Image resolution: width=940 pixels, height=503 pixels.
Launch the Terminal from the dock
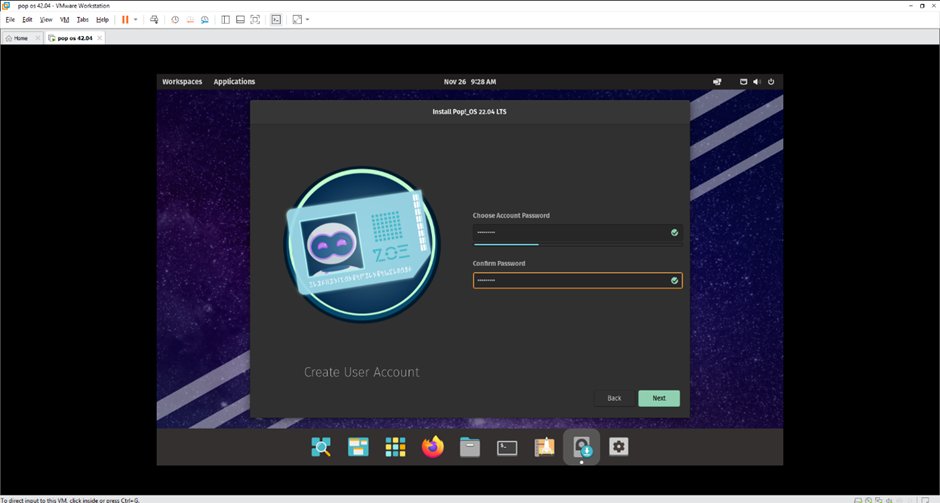(507, 447)
